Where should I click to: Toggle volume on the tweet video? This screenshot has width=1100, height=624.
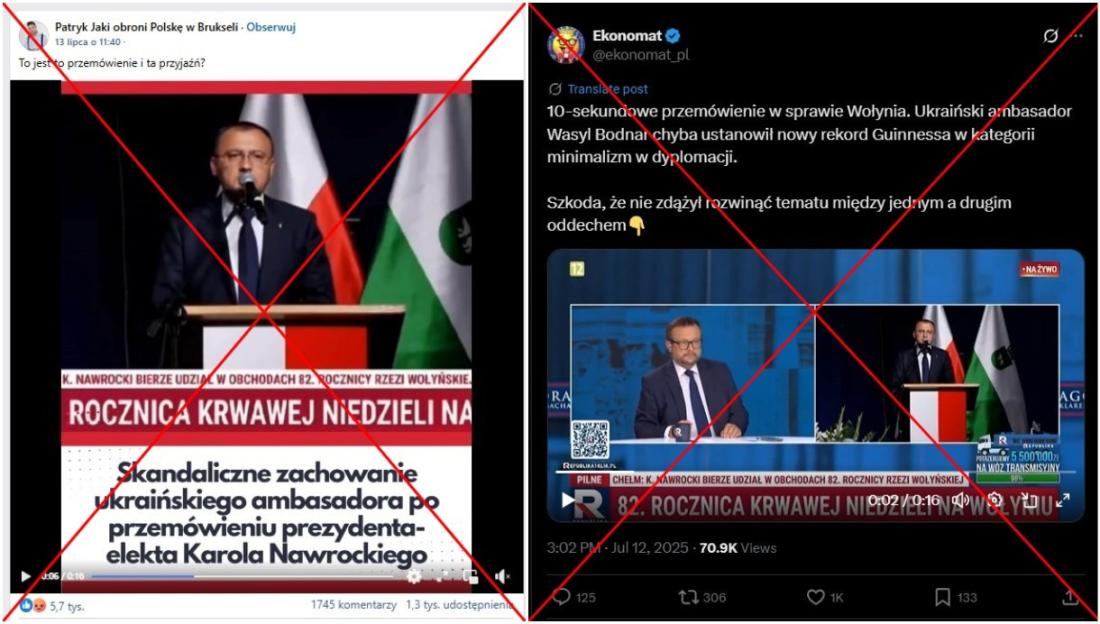960,500
